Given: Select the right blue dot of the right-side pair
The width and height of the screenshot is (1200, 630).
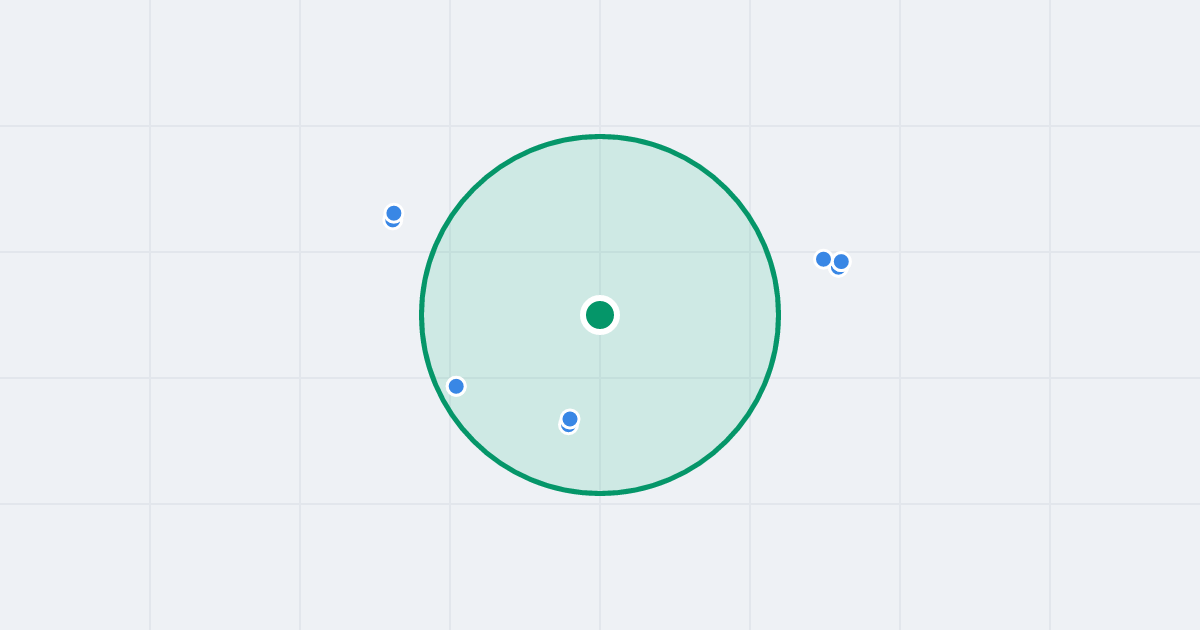Looking at the screenshot, I should pyautogui.click(x=841, y=262).
